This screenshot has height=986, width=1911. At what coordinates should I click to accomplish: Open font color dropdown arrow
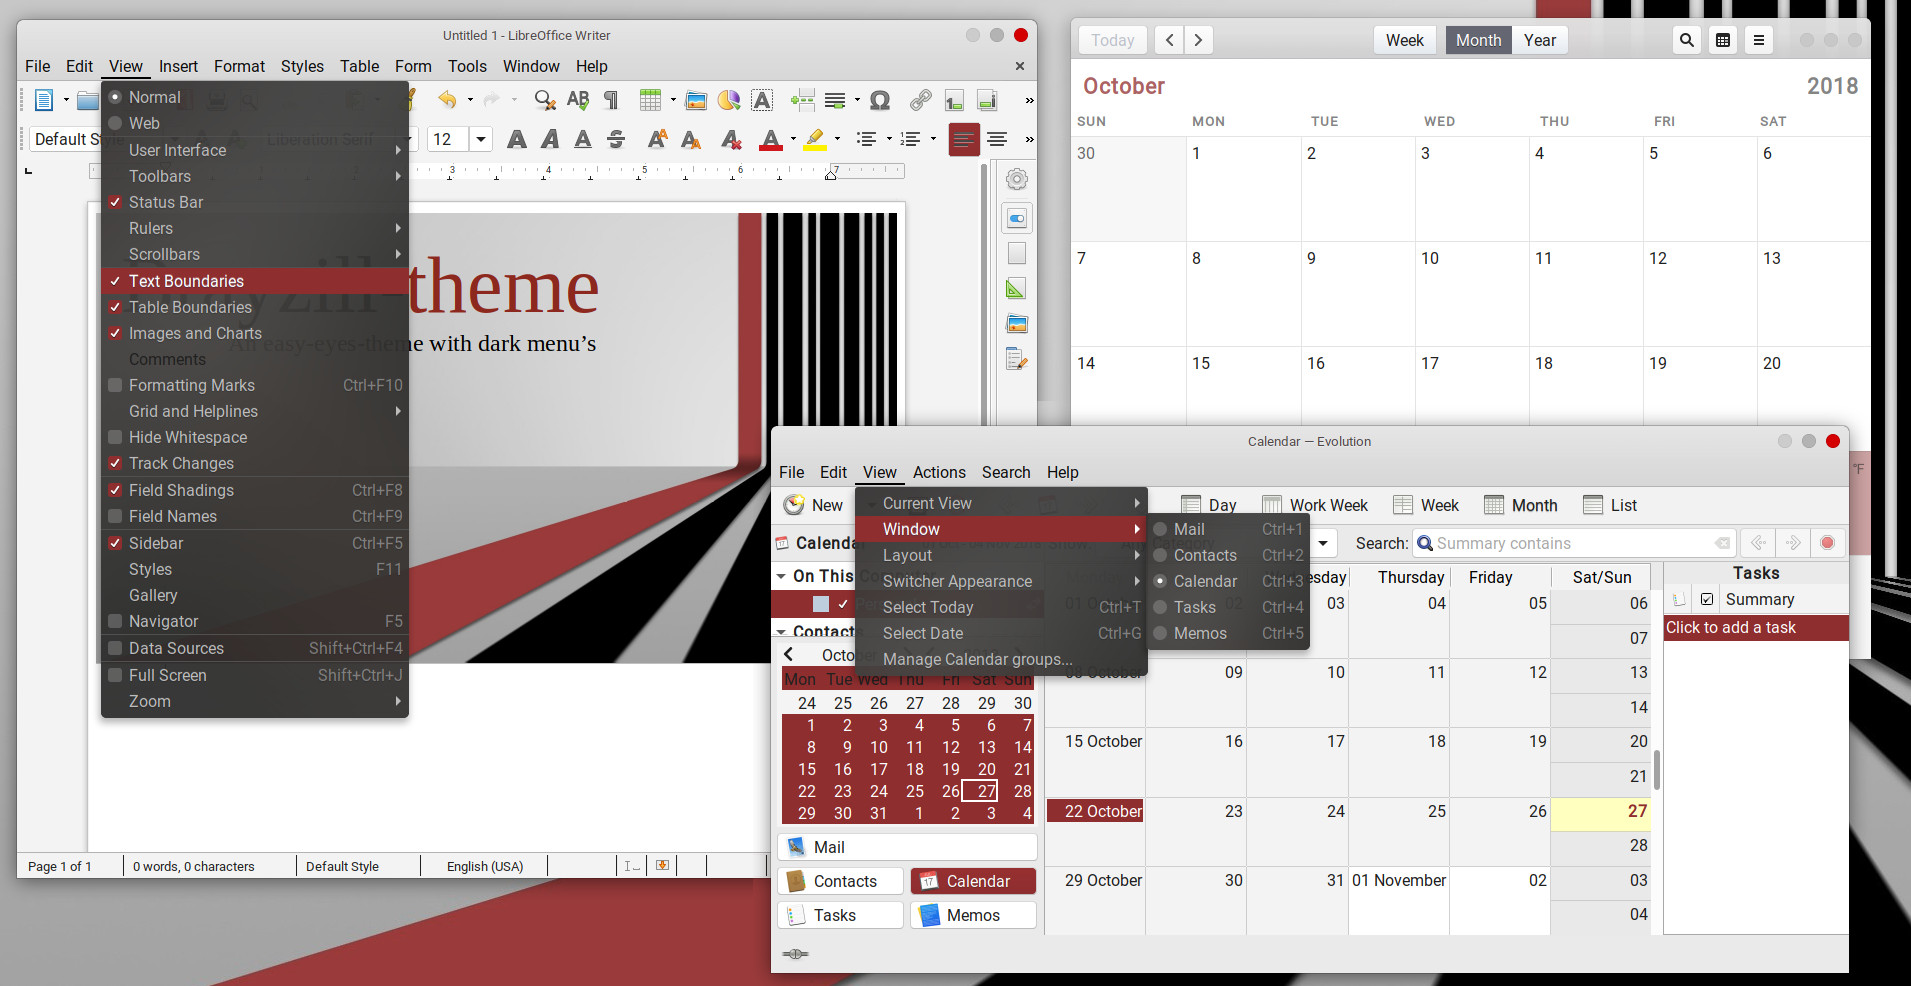point(793,139)
